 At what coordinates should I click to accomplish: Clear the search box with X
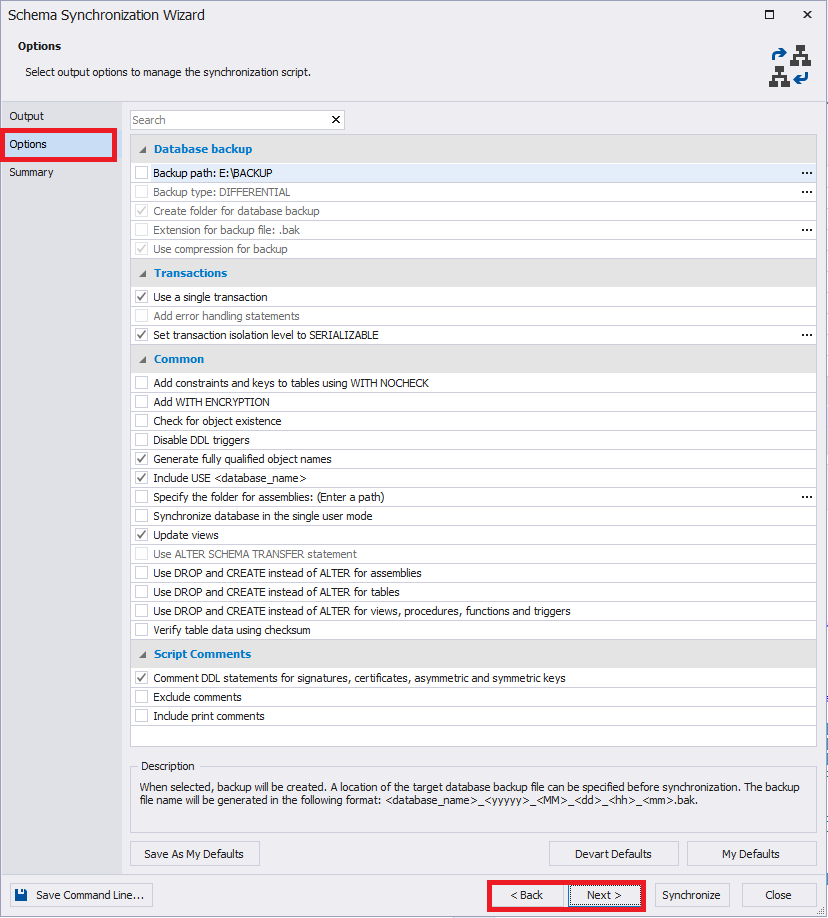[336, 119]
